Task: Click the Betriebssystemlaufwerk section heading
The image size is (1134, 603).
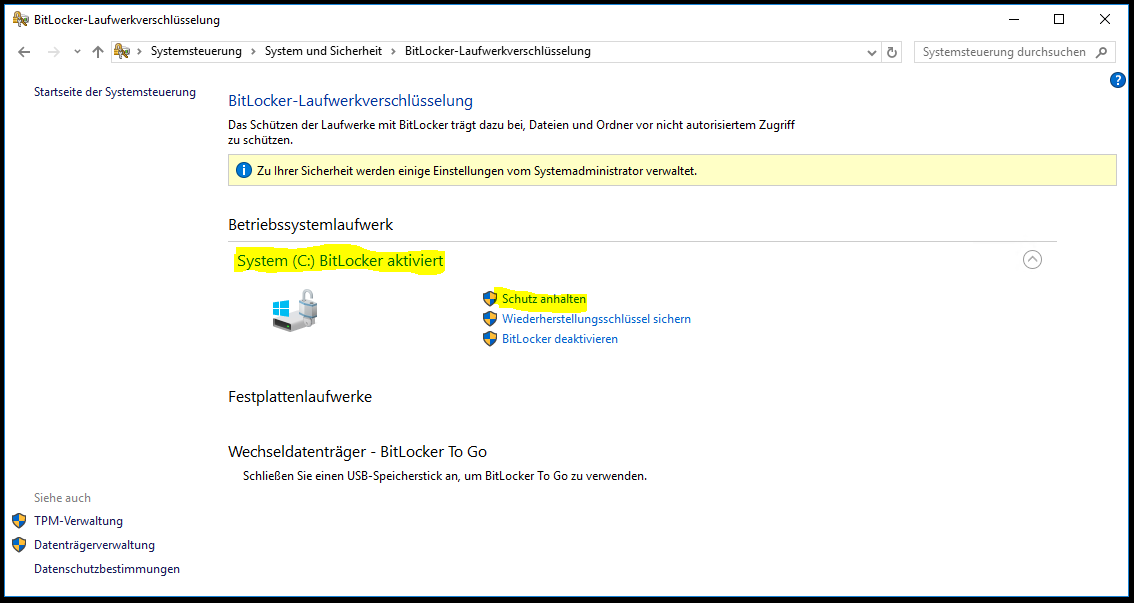Action: [310, 224]
